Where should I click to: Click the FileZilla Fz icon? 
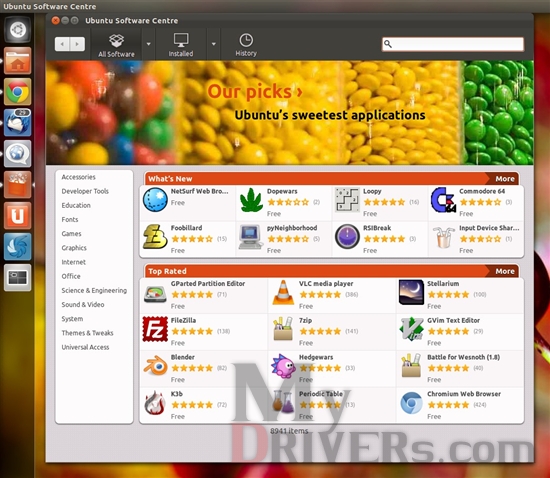(x=155, y=329)
